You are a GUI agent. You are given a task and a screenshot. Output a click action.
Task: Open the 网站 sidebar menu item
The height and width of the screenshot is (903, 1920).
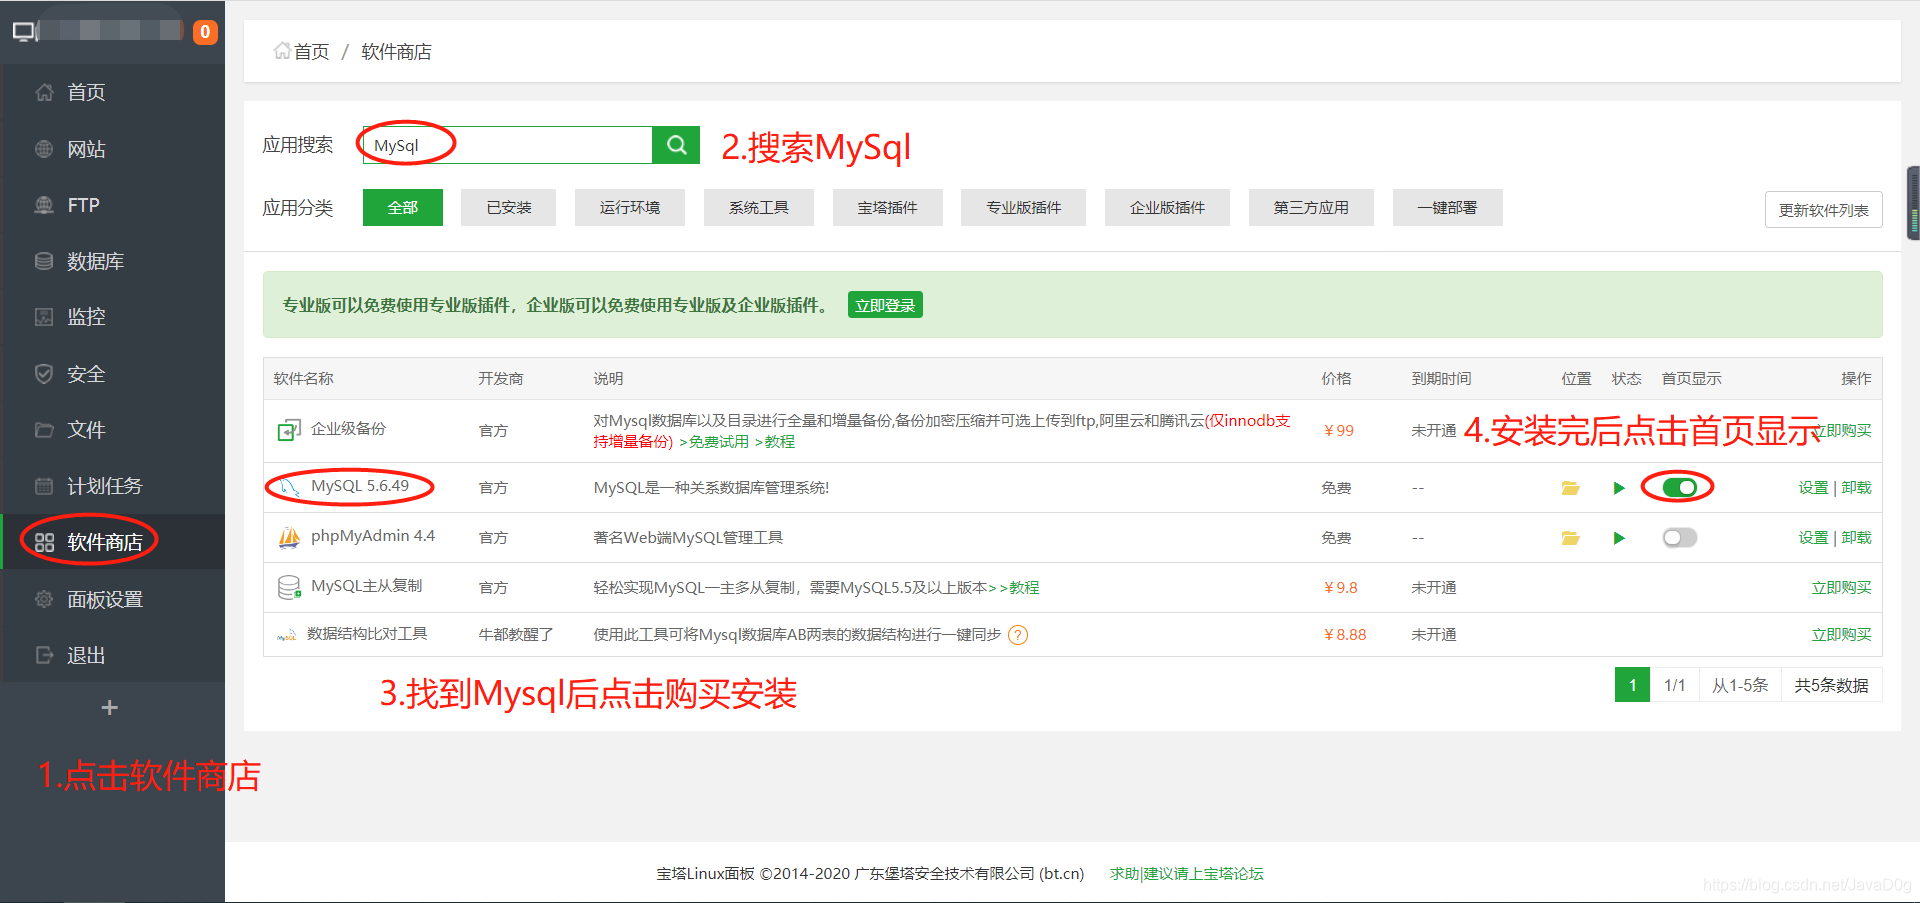pos(112,149)
